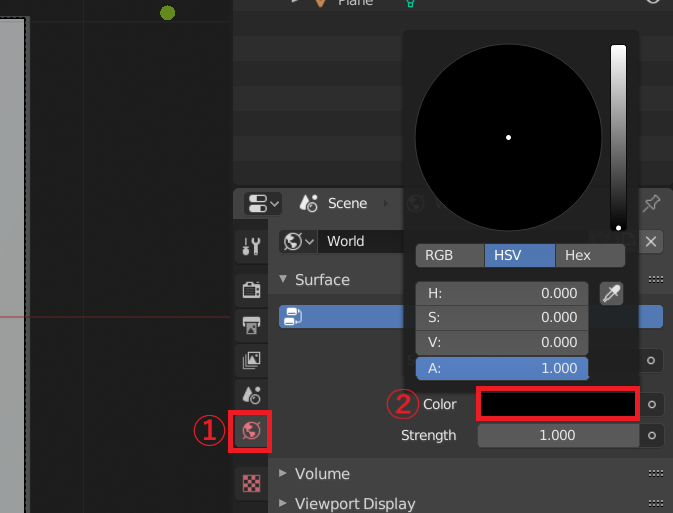Click the brightness value slider bar
Image resolution: width=673 pixels, height=513 pixels.
click(618, 137)
